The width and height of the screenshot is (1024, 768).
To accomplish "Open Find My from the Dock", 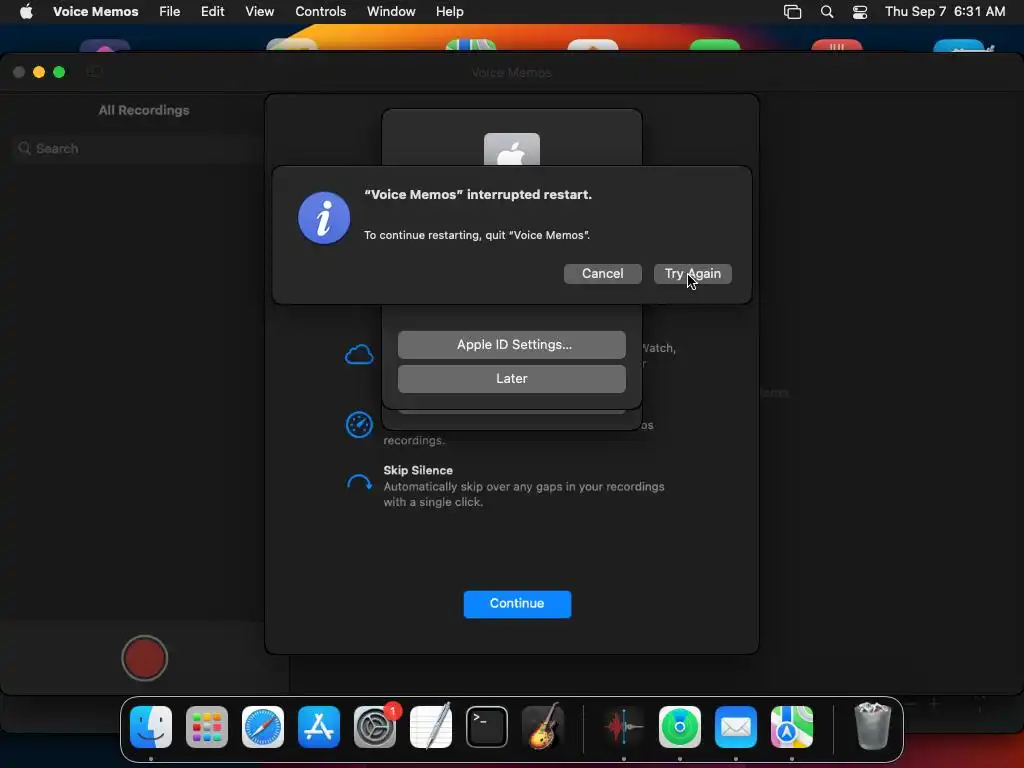I will pos(680,727).
